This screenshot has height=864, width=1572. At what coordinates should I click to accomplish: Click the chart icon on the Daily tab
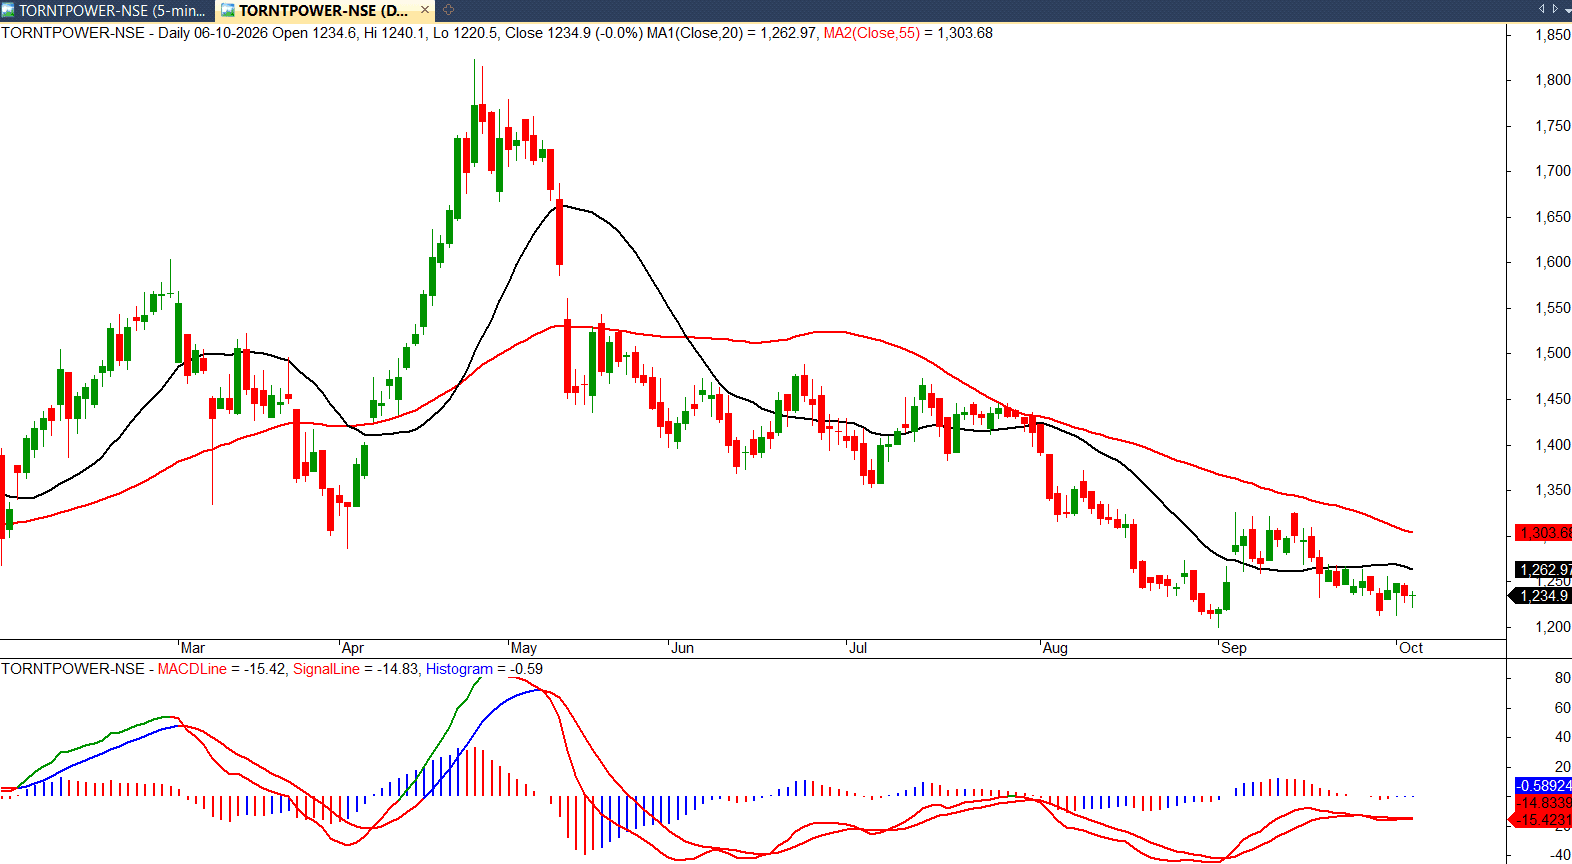click(x=228, y=10)
